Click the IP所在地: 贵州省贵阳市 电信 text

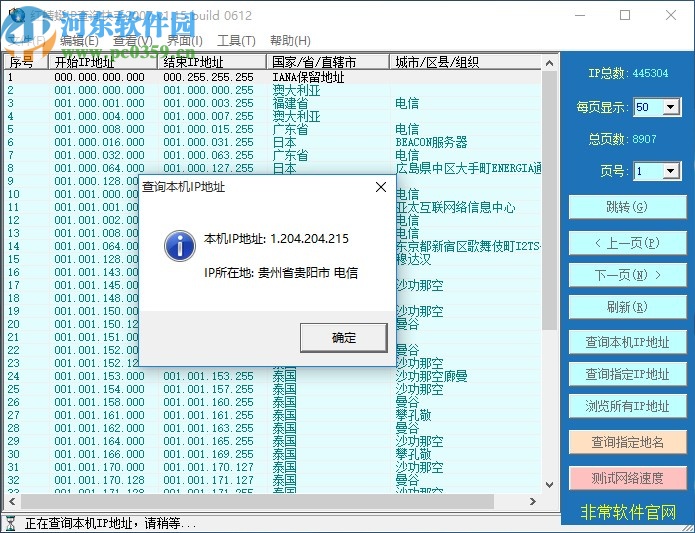point(281,272)
